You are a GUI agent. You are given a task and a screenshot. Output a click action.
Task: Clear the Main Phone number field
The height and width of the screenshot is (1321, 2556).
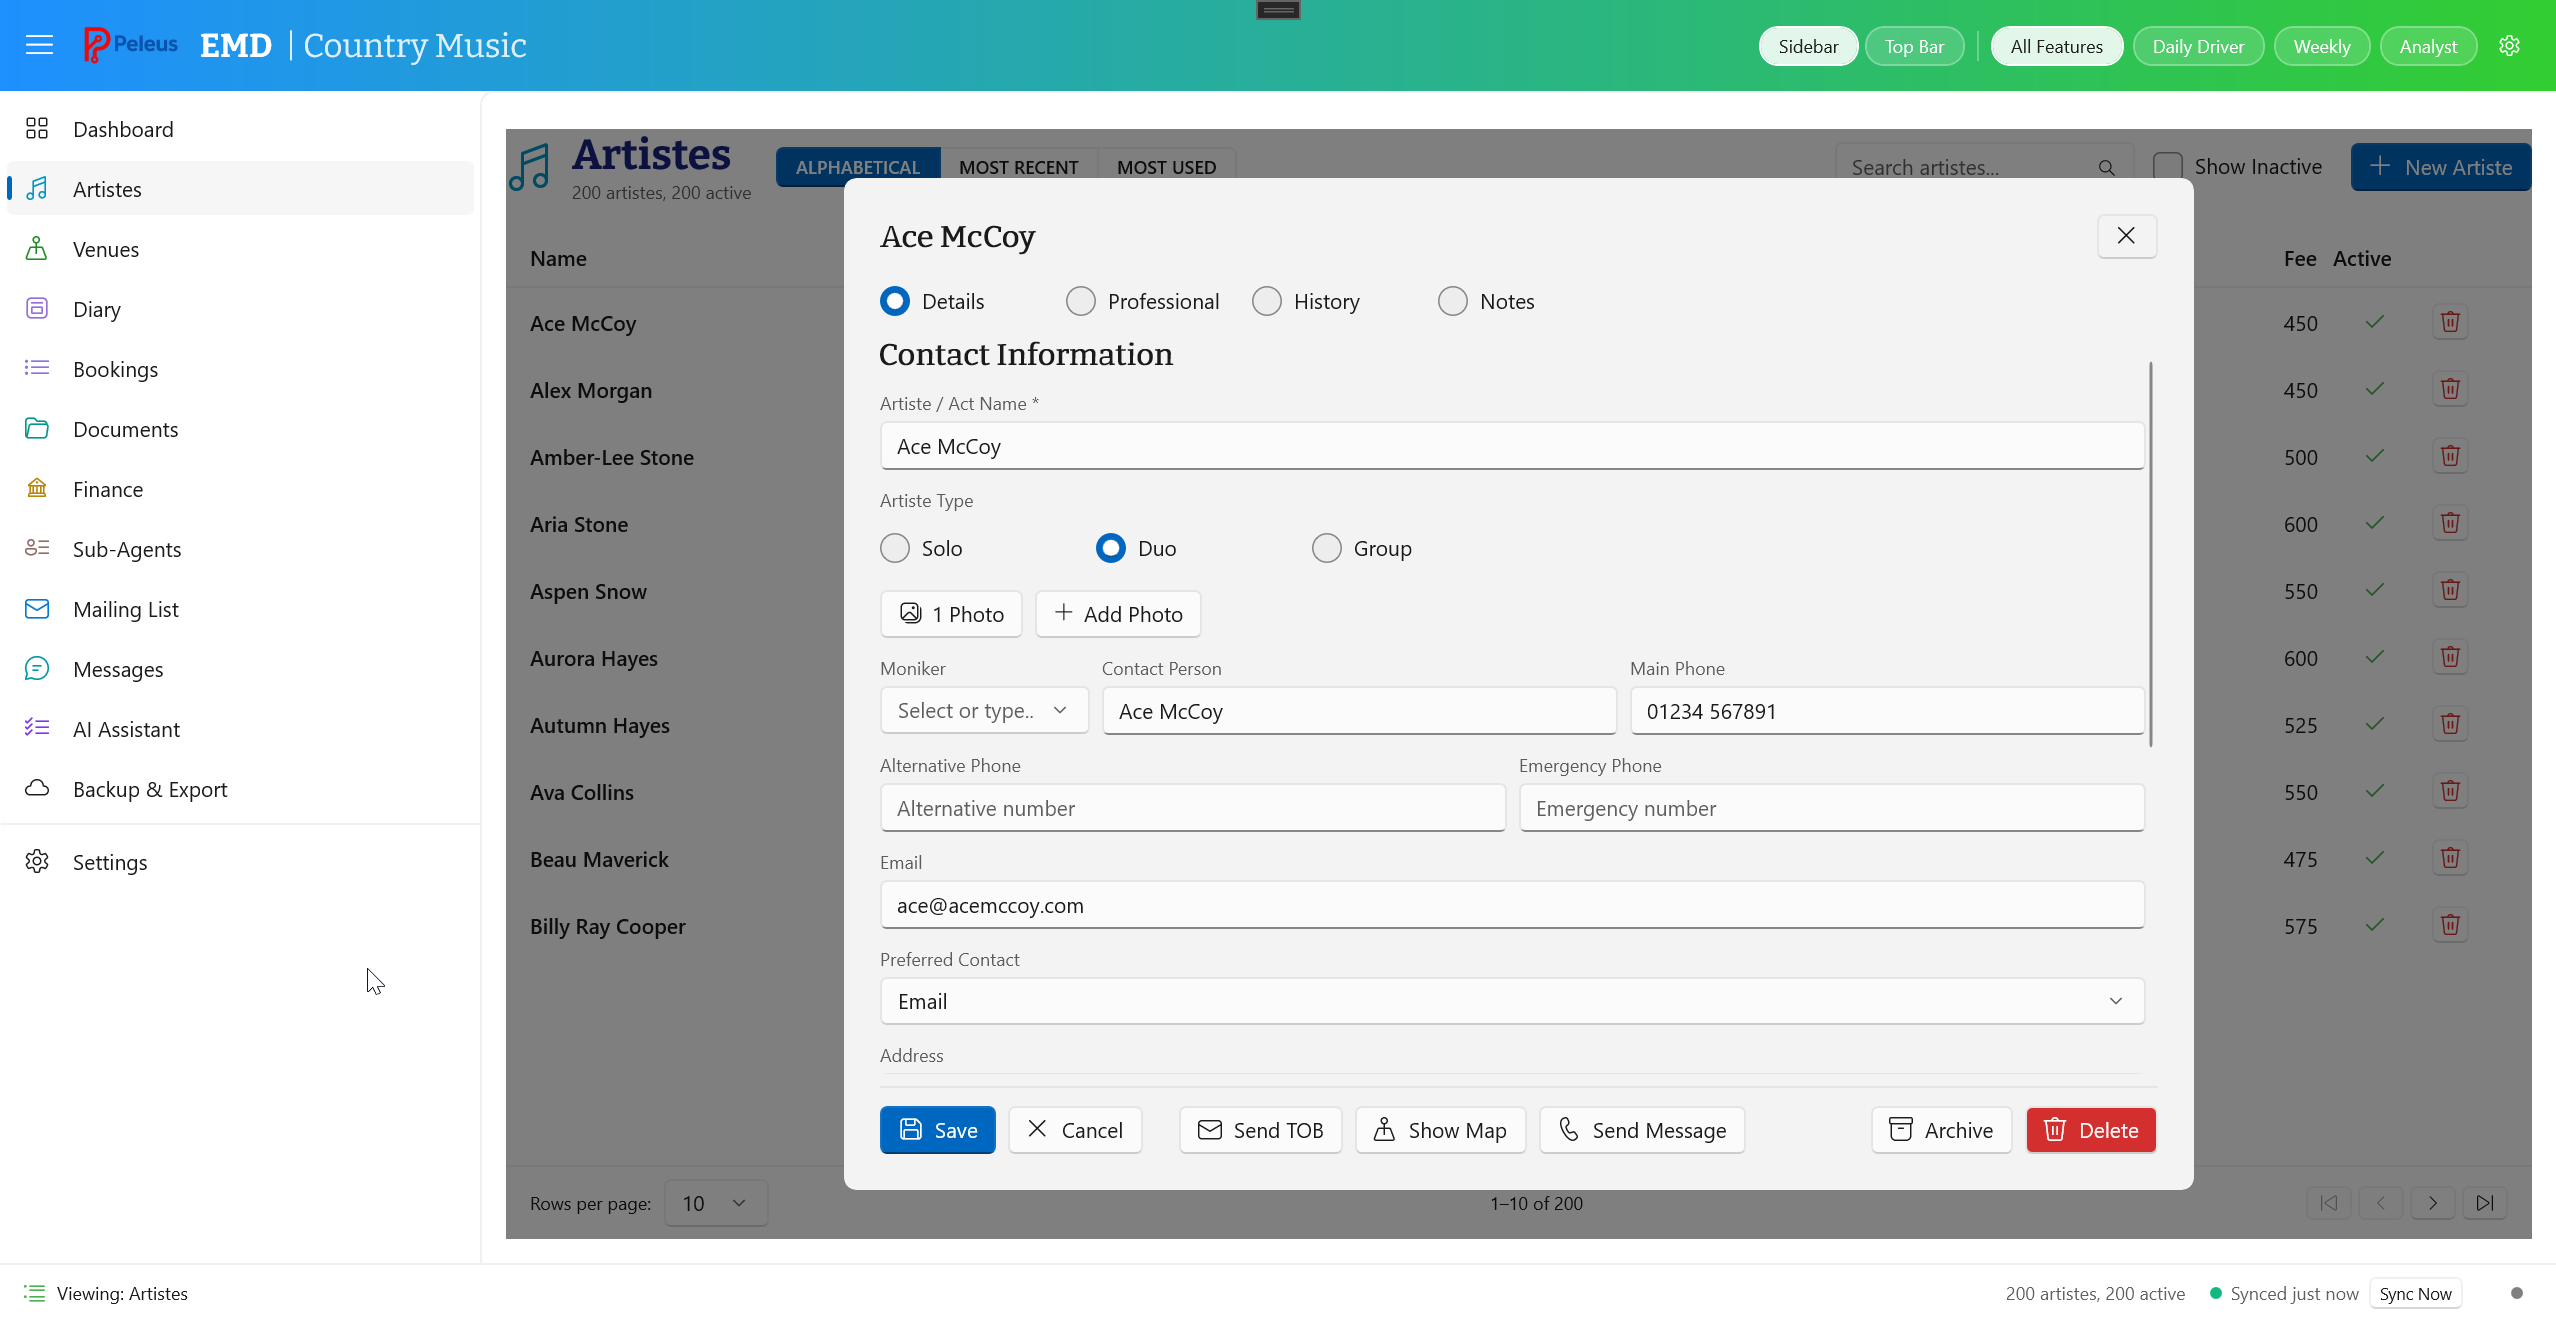coord(1884,711)
